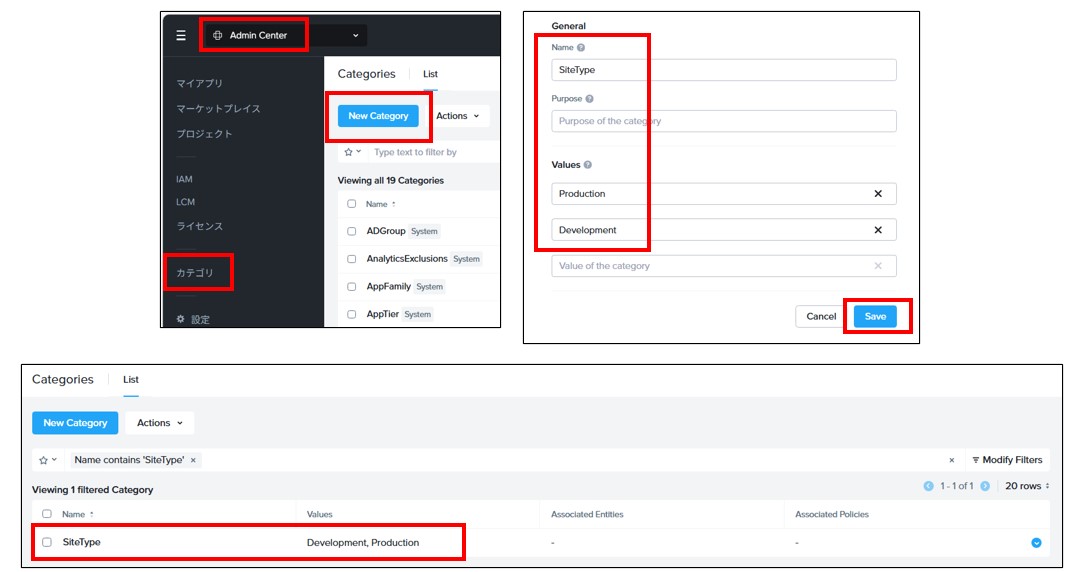This screenshot has height=572, width=1077.
Task: Select the AppFamily row checkbox
Action: [x=351, y=287]
